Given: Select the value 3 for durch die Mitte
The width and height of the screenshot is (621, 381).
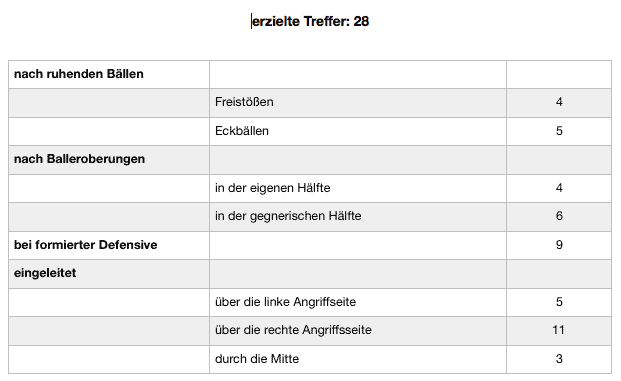Looking at the screenshot, I should click(559, 359).
